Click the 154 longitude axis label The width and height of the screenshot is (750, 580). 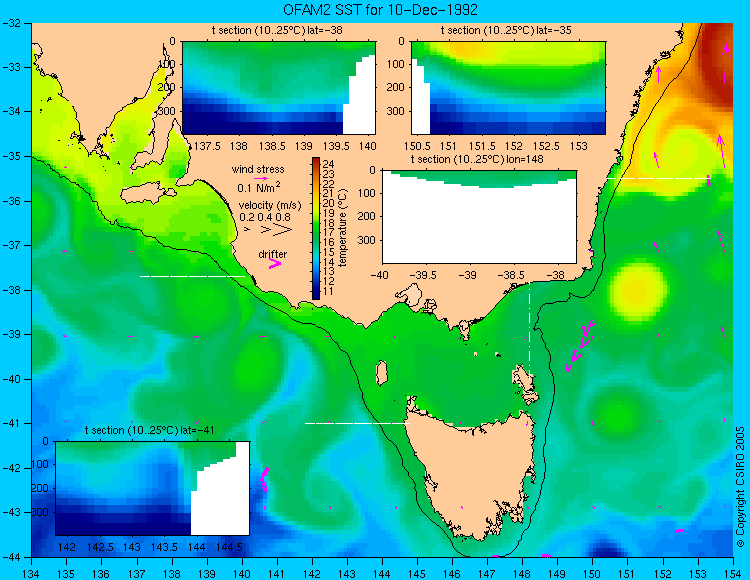pyautogui.click(x=732, y=573)
